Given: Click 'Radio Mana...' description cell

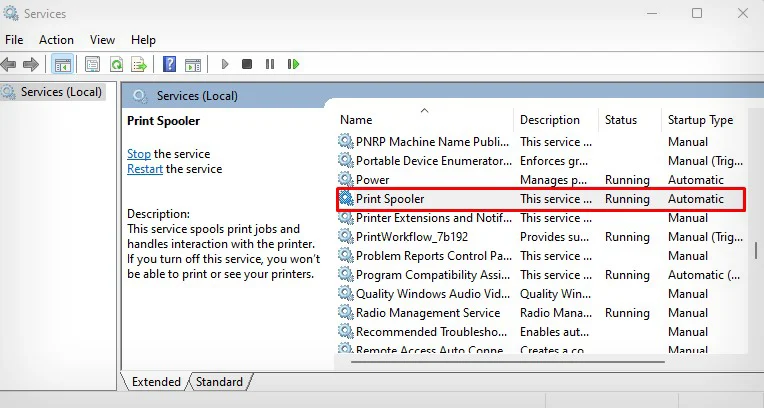Looking at the screenshot, I should (556, 313).
